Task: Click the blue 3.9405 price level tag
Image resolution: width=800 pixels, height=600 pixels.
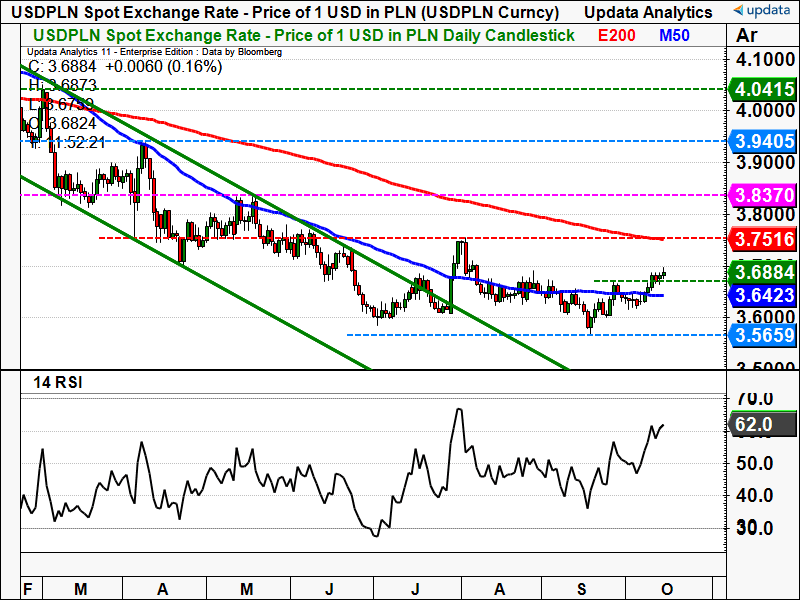Action: [x=763, y=141]
